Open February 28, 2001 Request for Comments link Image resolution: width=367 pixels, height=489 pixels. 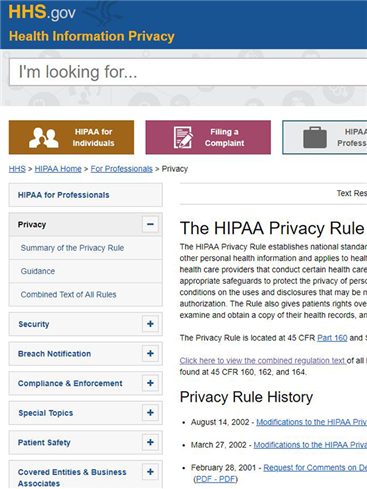[x=315, y=468]
